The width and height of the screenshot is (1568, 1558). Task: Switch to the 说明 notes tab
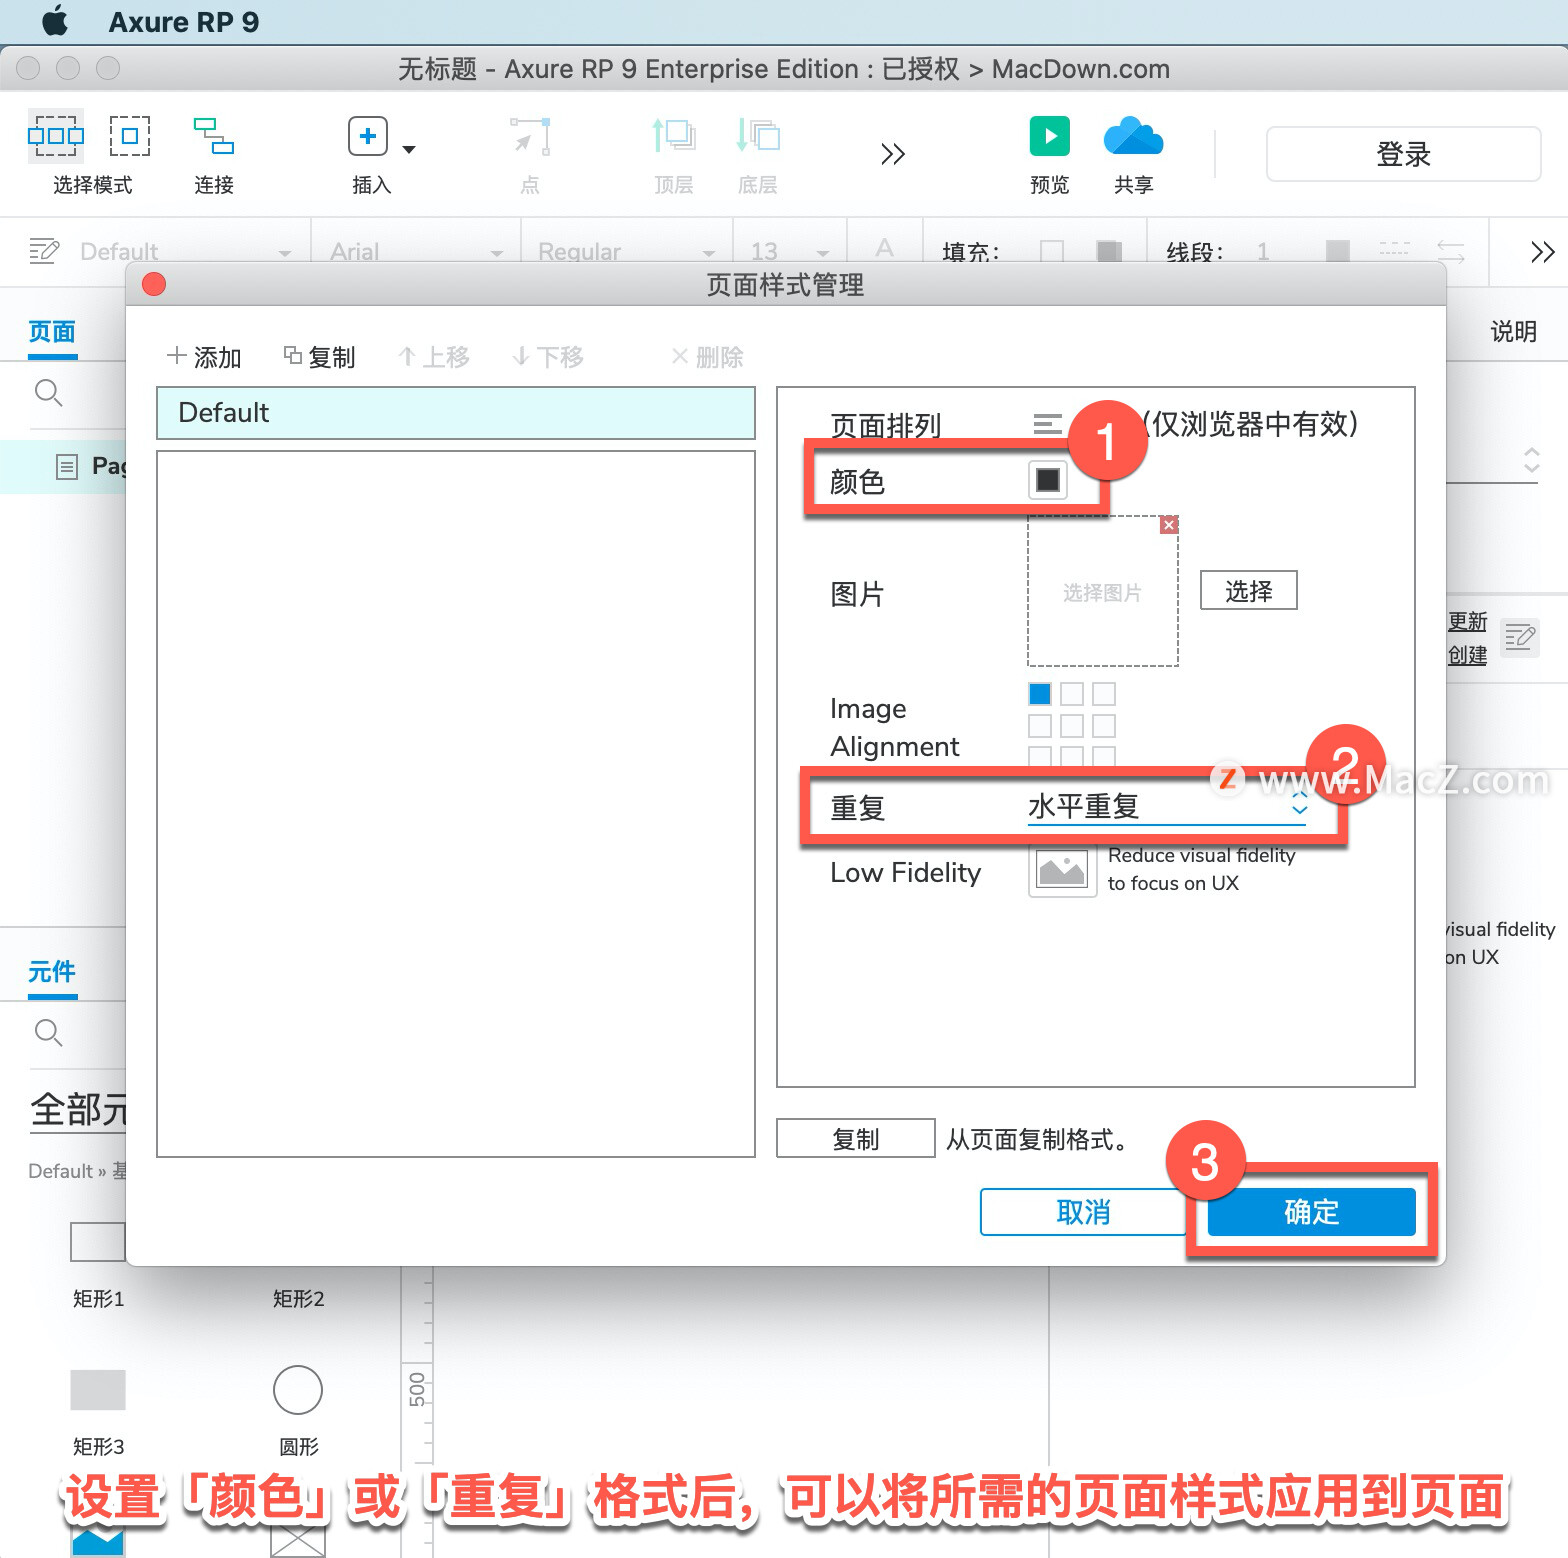pos(1513,331)
